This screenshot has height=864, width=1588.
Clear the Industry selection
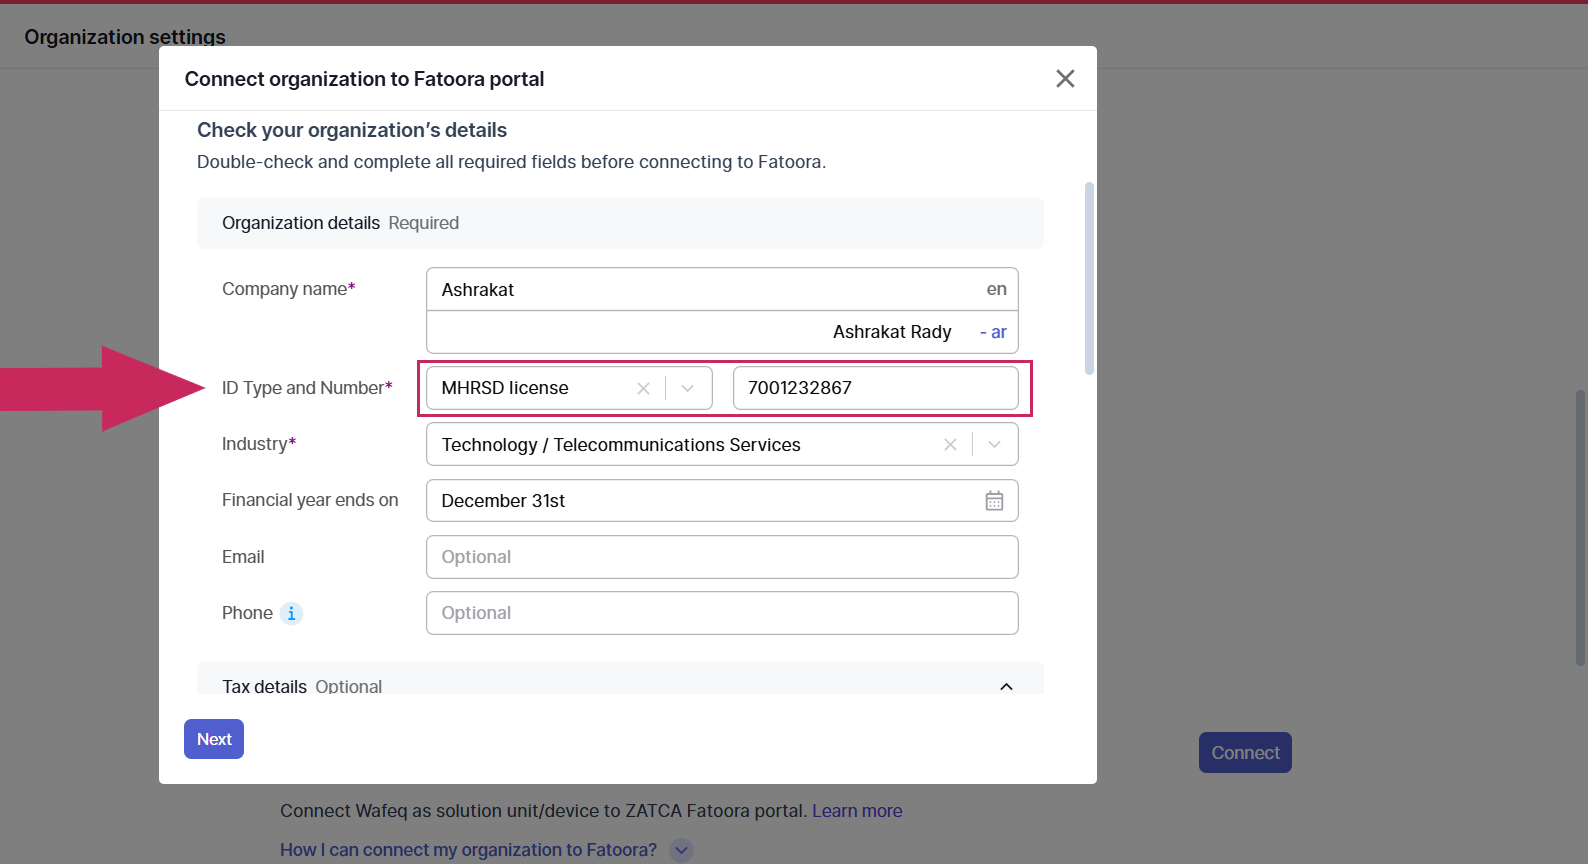pos(950,444)
